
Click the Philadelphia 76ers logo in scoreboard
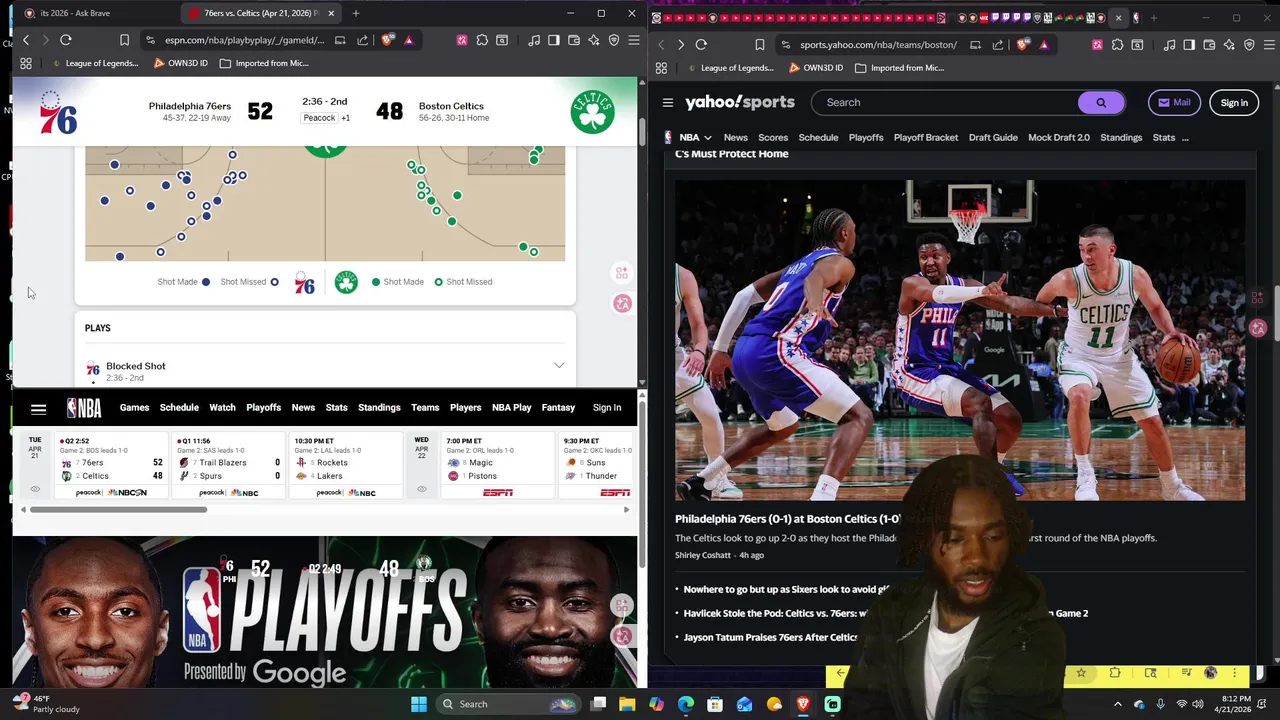(x=58, y=112)
